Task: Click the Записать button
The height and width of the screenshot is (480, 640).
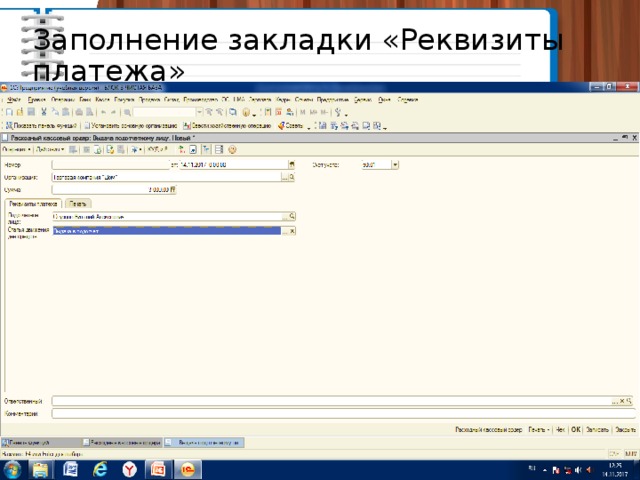Action: coord(597,429)
